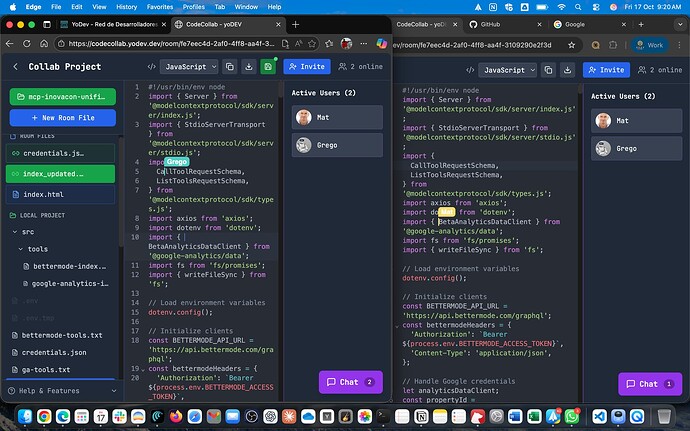The image size is (690, 431).
Task: Select user Grego in Edge window
Action: (x=337, y=145)
